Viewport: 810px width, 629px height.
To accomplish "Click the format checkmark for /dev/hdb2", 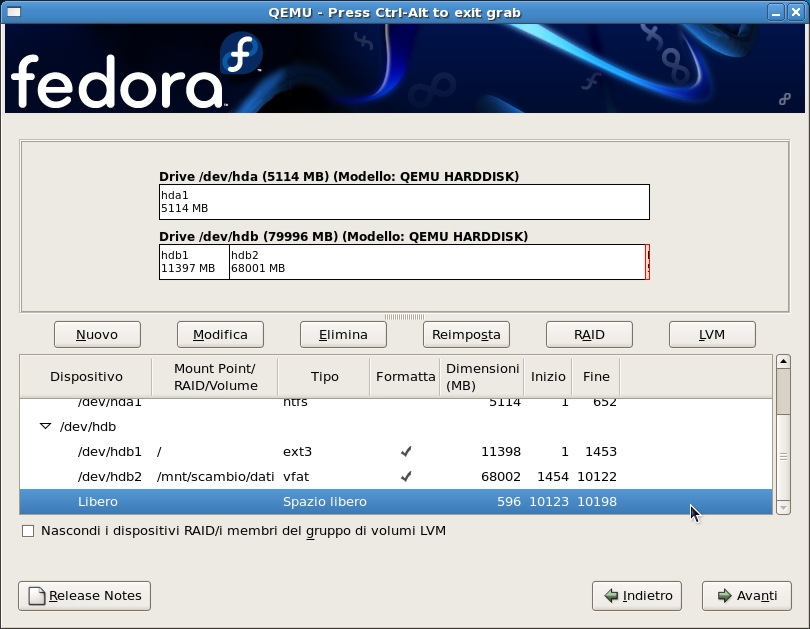I will click(x=406, y=477).
